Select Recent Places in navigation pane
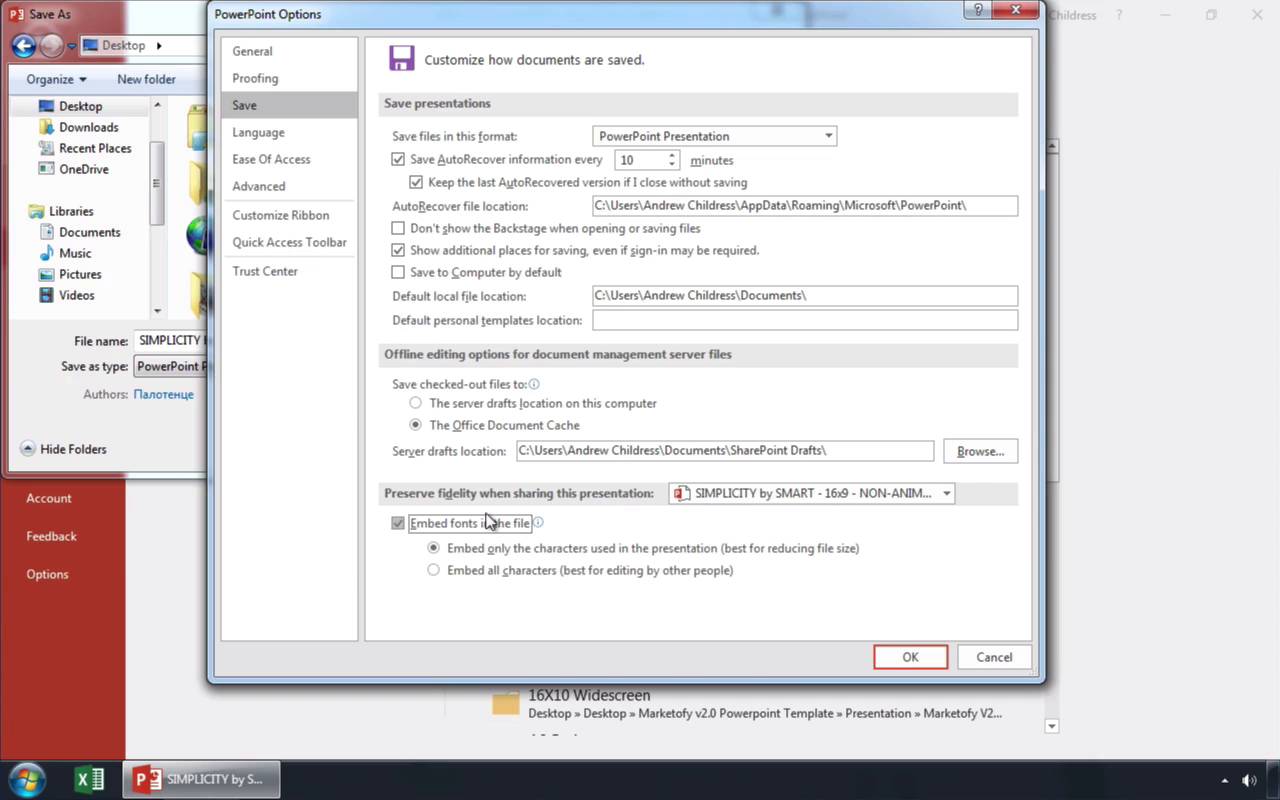Image resolution: width=1280 pixels, height=800 pixels. pyautogui.click(x=95, y=148)
